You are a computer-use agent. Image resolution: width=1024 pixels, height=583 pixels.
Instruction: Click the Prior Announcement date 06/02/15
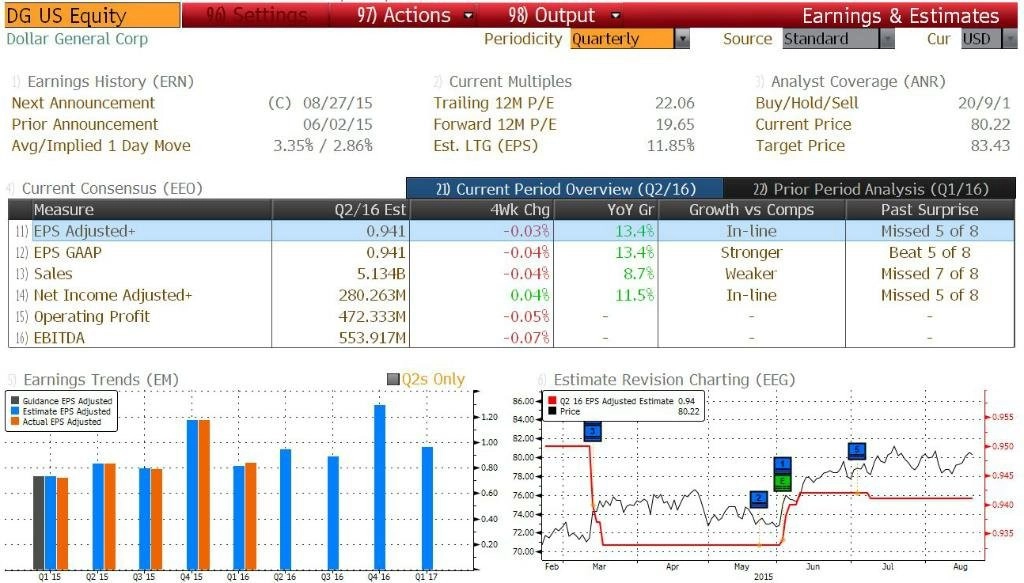(338, 125)
